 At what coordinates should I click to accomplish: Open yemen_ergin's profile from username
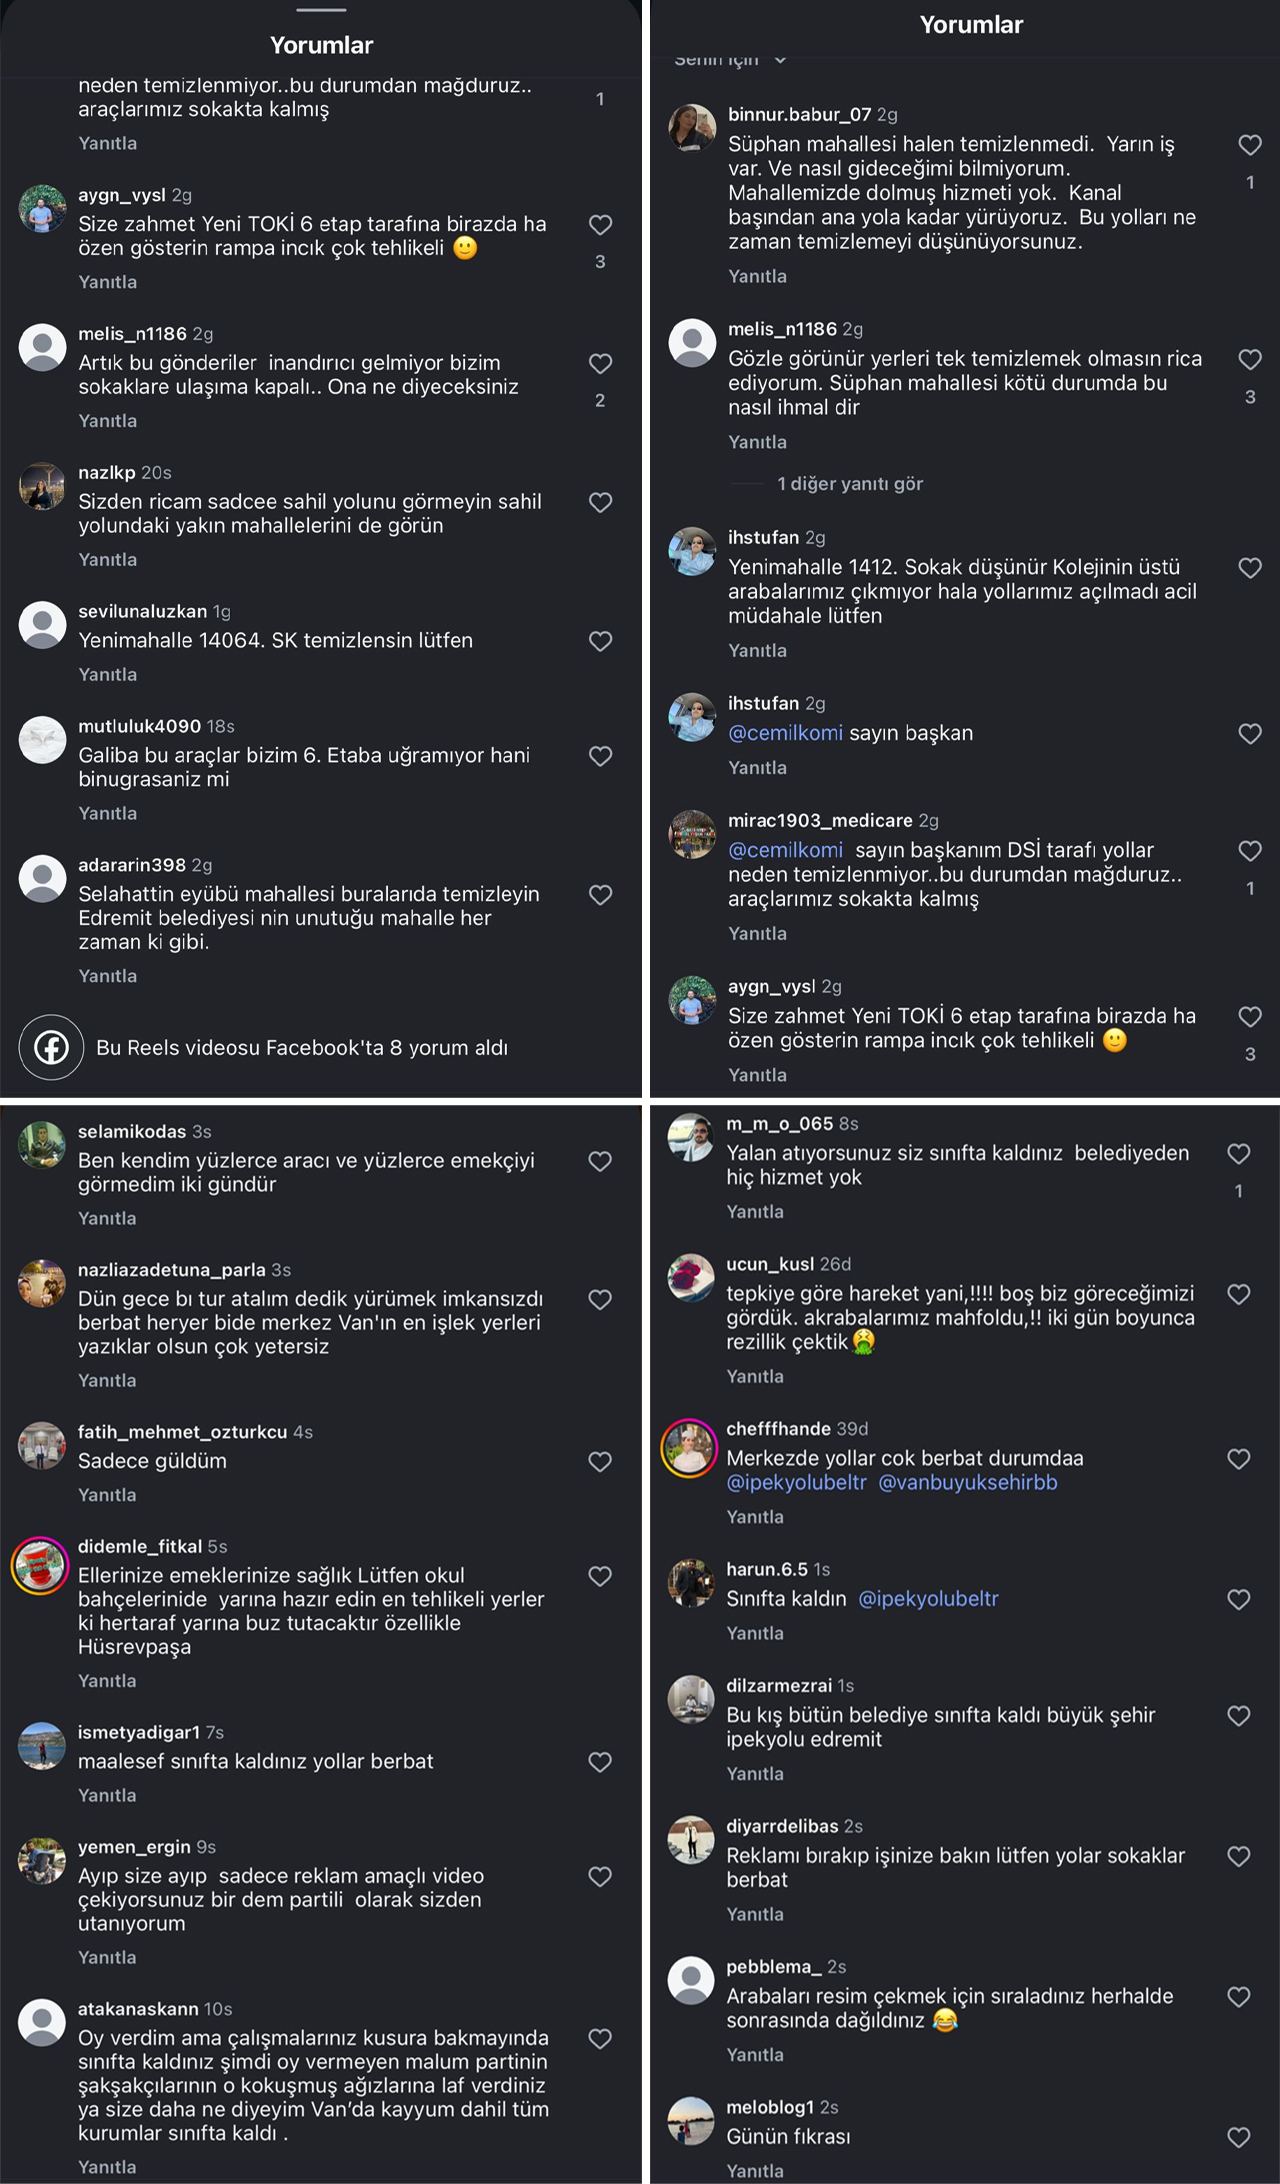[134, 1847]
